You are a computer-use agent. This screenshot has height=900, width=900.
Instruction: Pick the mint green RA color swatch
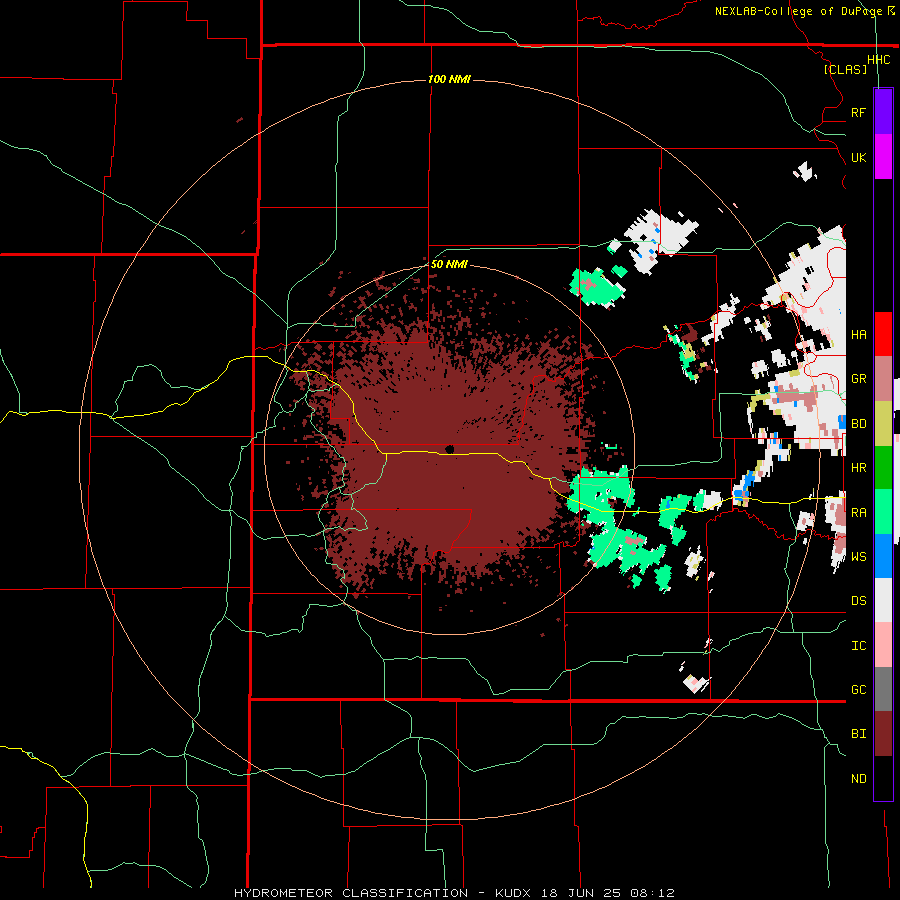883,512
